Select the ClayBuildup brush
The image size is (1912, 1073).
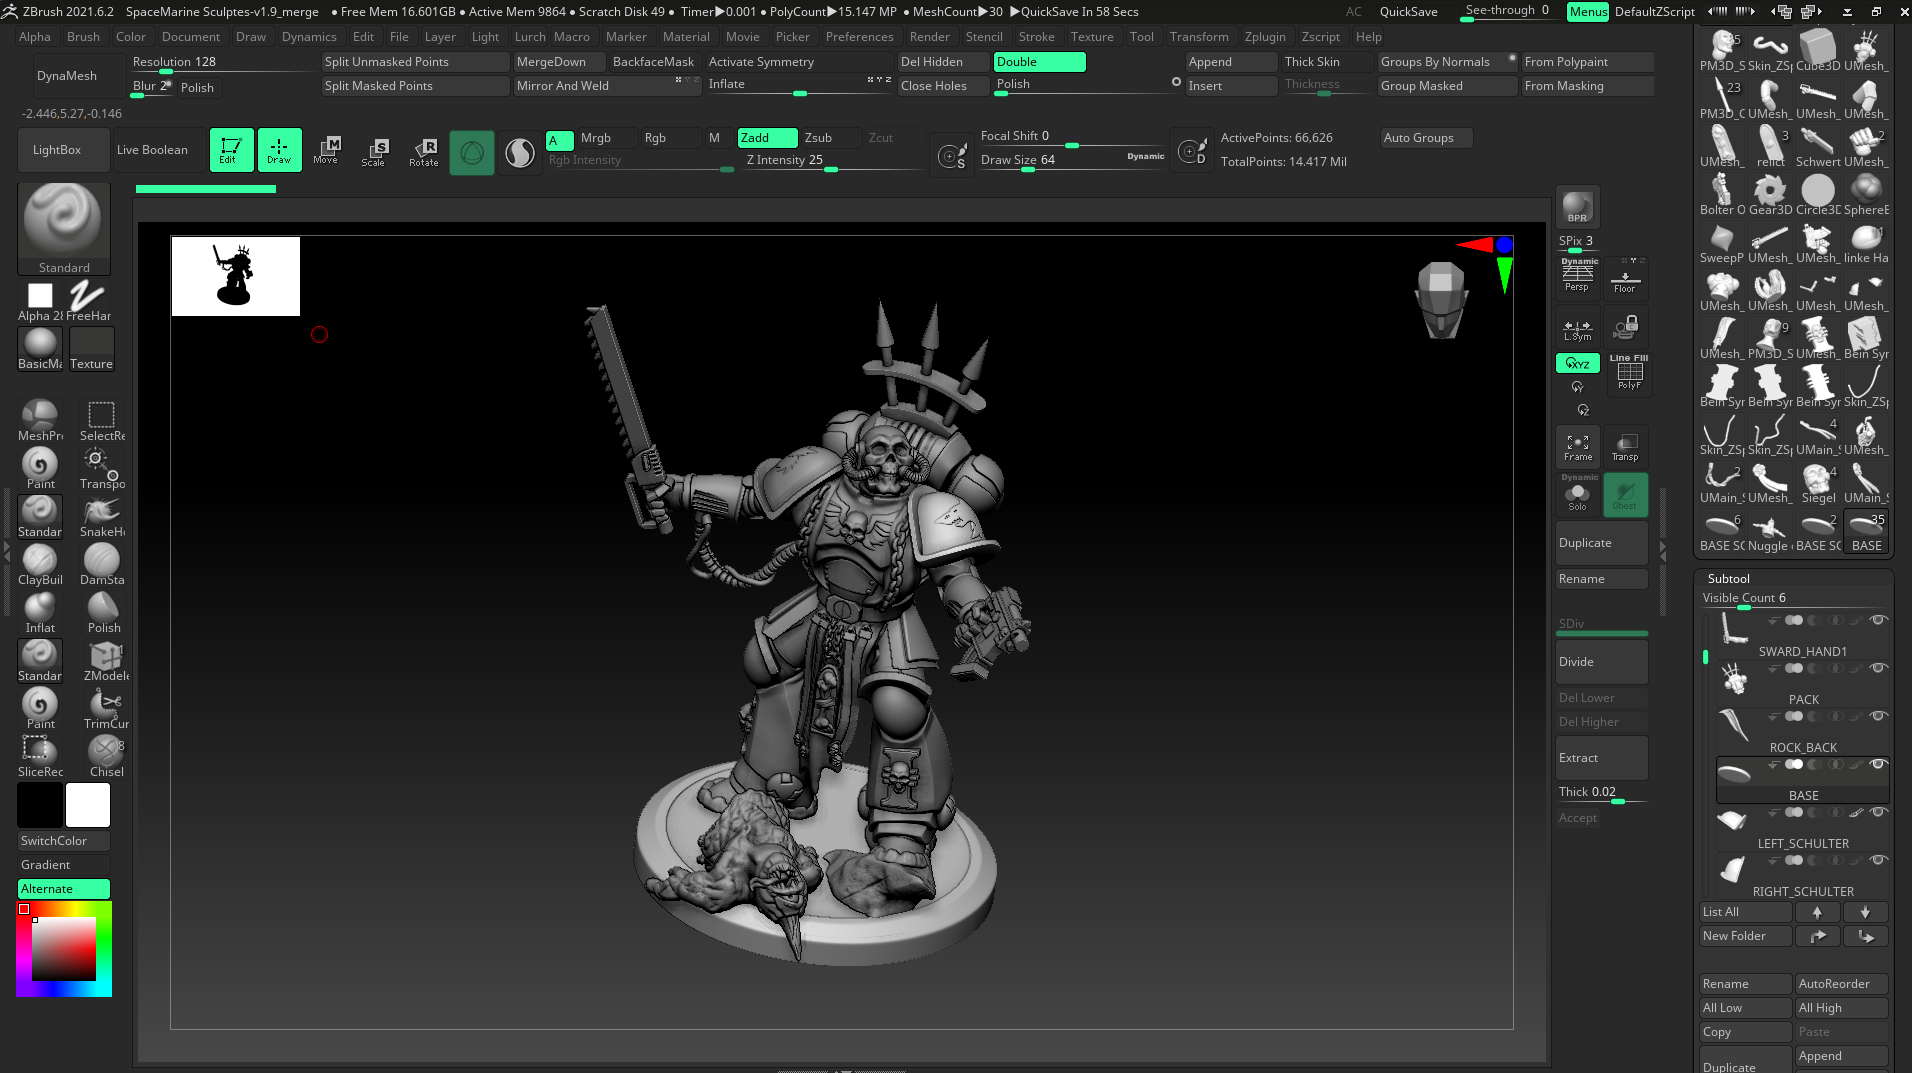[40, 565]
